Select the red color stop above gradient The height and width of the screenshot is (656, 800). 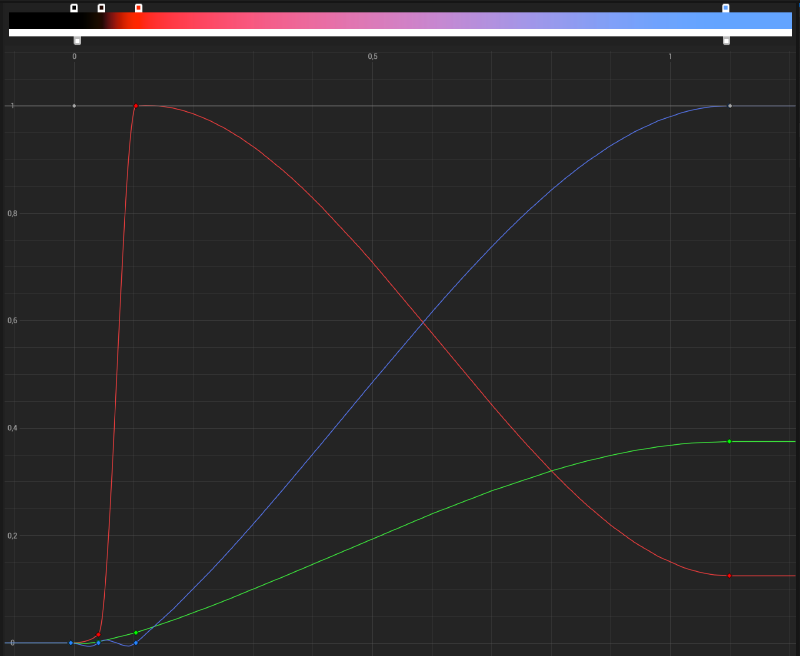138,8
